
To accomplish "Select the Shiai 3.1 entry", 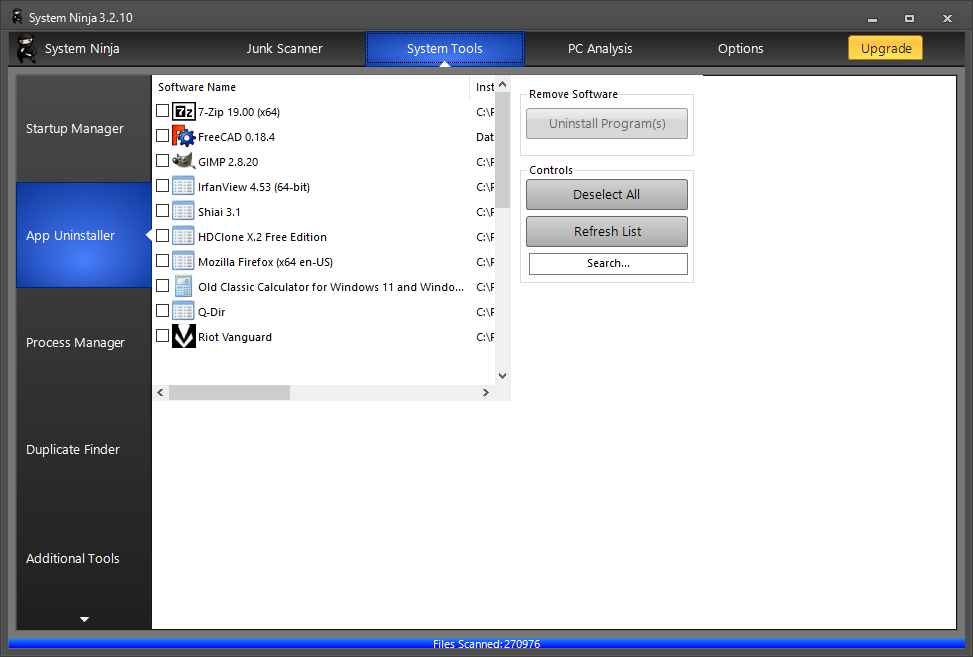I will point(219,212).
